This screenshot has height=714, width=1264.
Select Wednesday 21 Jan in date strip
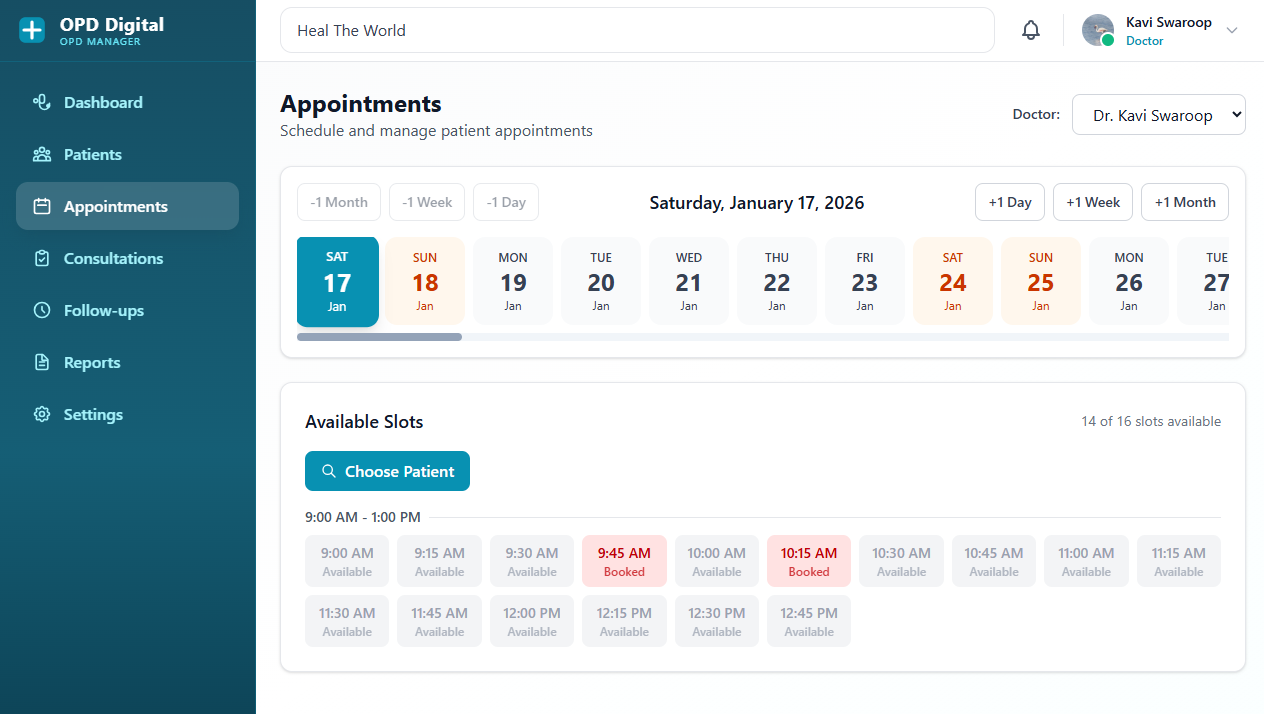coord(688,281)
